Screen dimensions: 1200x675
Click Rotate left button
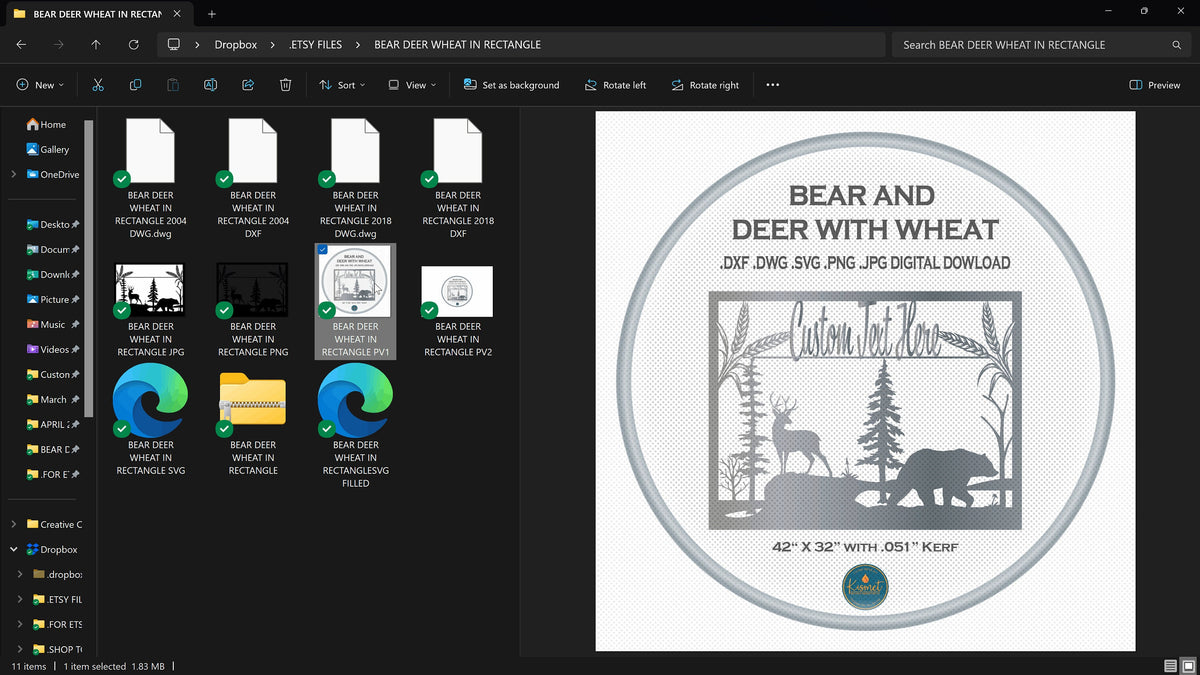coord(615,85)
